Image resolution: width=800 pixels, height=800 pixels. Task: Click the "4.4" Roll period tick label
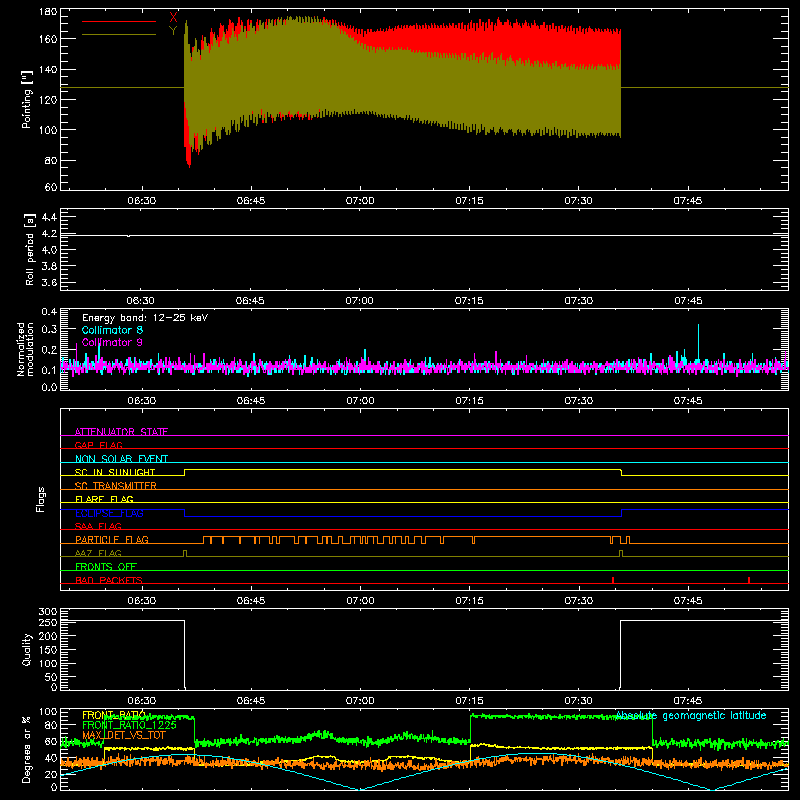pos(48,217)
